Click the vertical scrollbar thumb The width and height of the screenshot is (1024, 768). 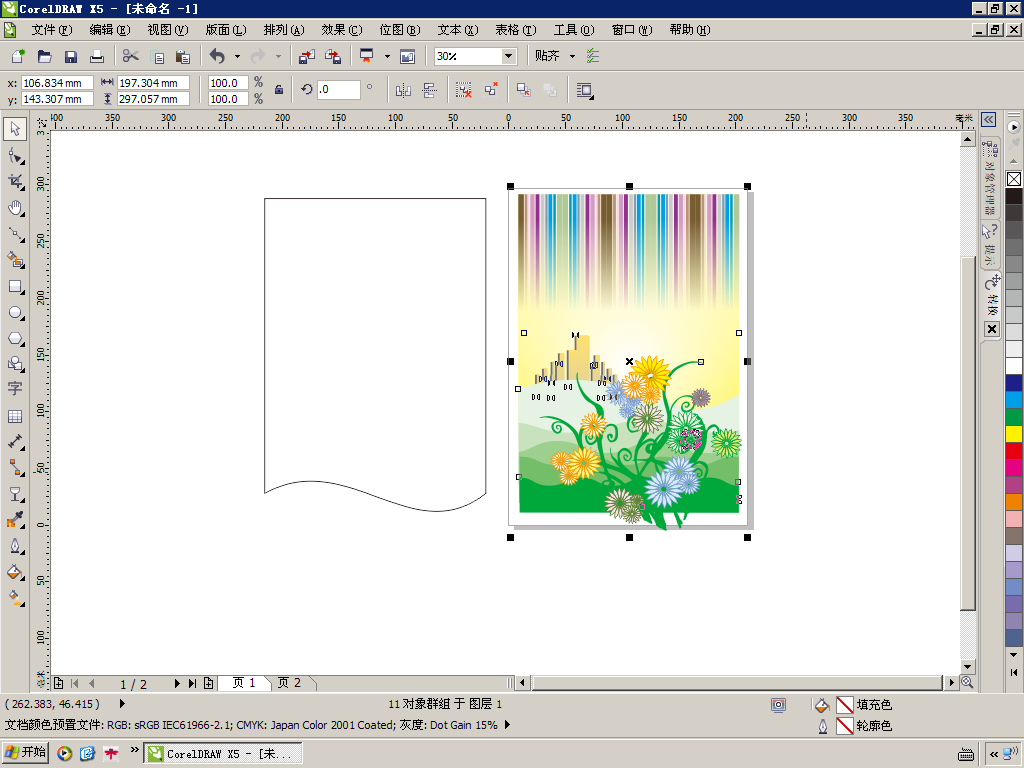[x=968, y=434]
